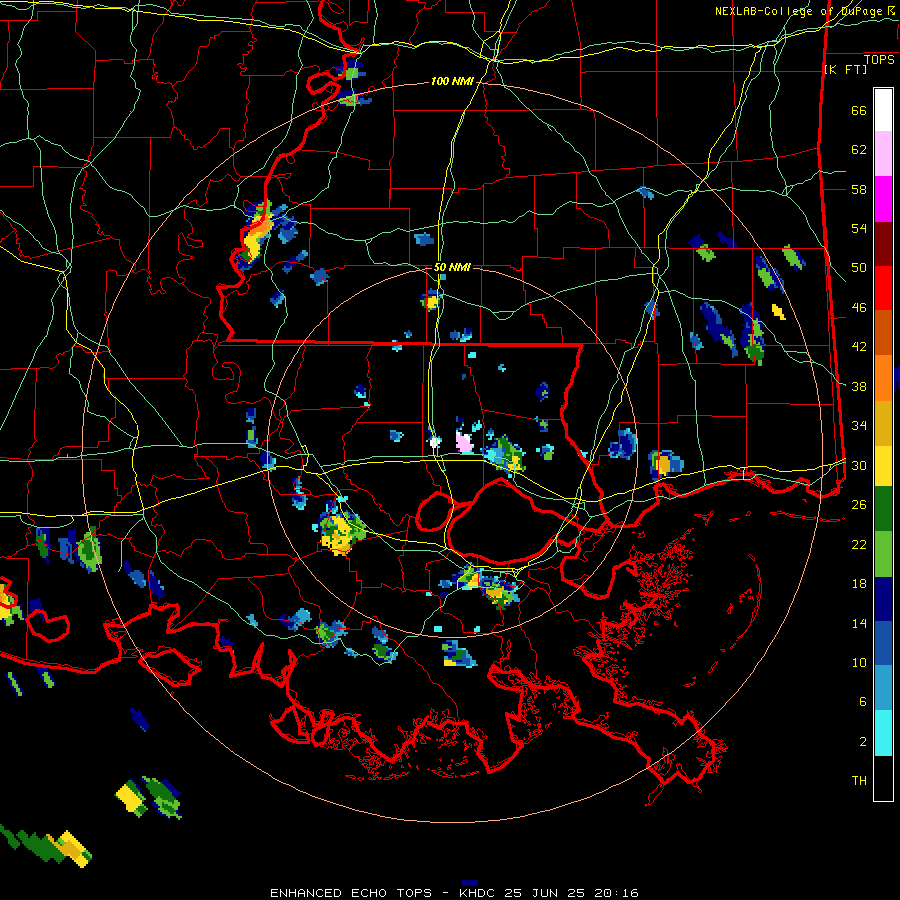Image resolution: width=900 pixels, height=900 pixels.
Task: Click the dark red (maroon) legend swatch
Action: [883, 244]
